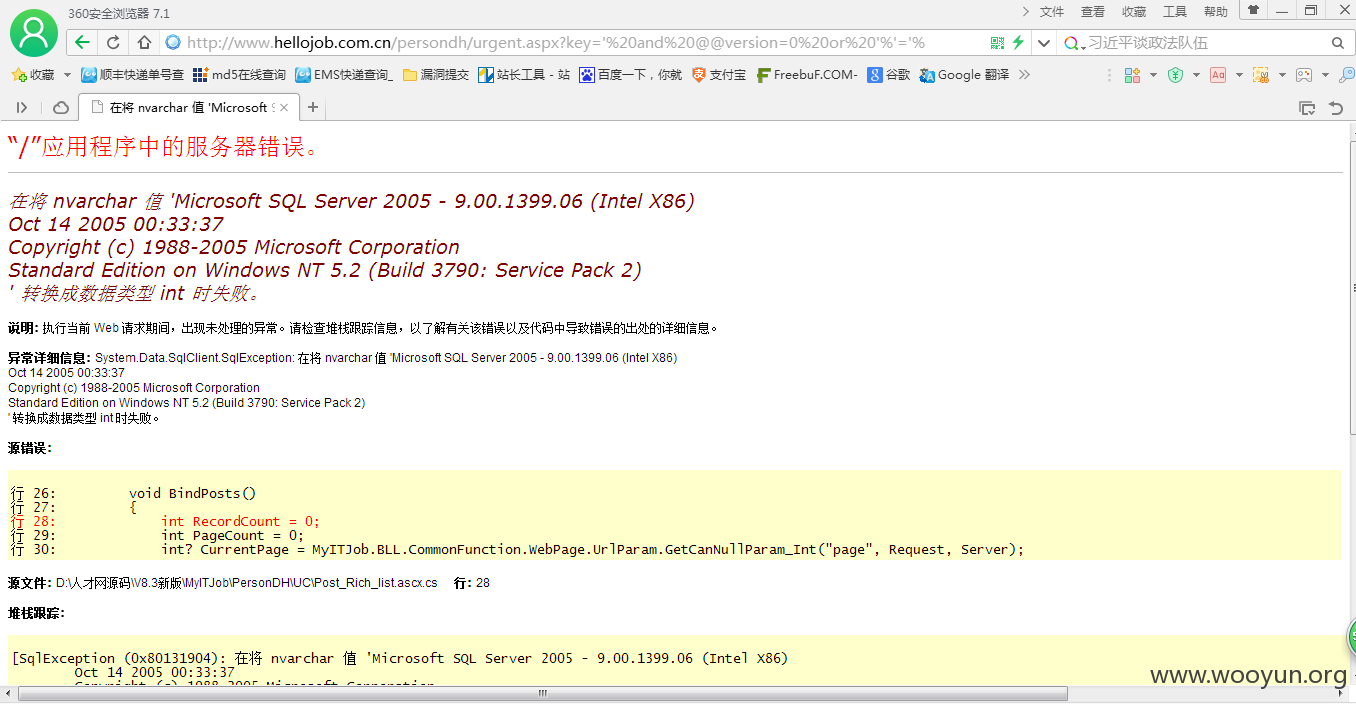Open 站长工具 bookmark
The height and width of the screenshot is (704, 1356).
coord(524,75)
